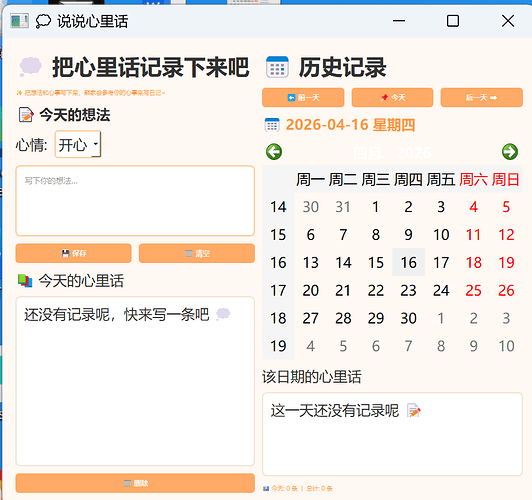This screenshot has width=532, height=500.
Task: Open the 心情 mood dropdown showing 开心
Action: (x=78, y=145)
